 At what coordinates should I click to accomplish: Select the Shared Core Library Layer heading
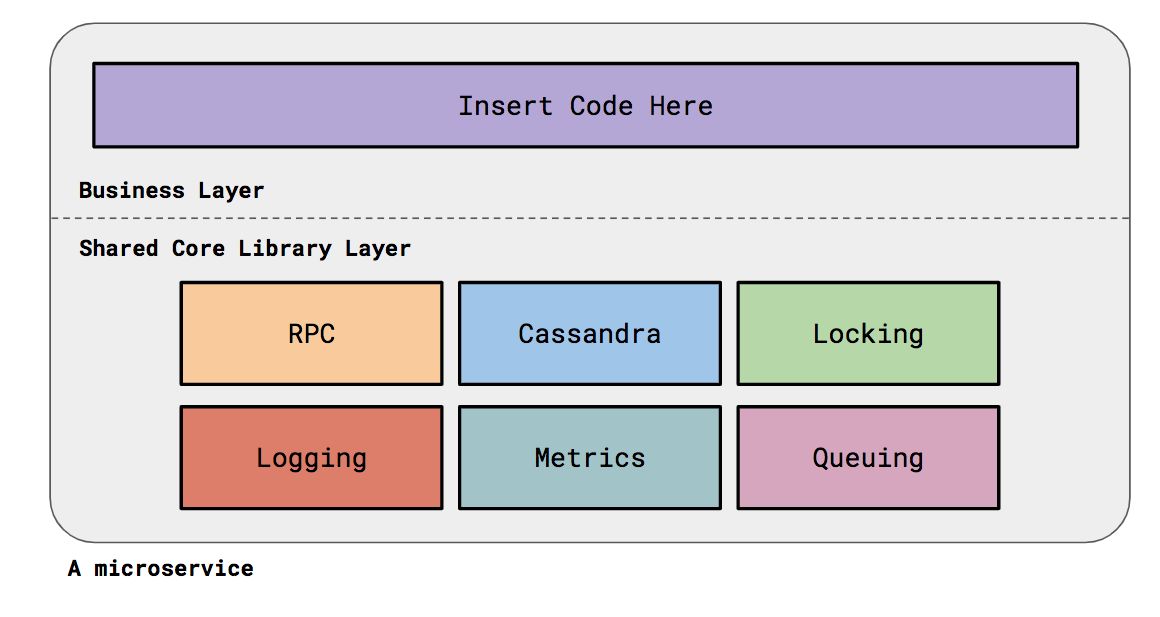pyautogui.click(x=244, y=249)
